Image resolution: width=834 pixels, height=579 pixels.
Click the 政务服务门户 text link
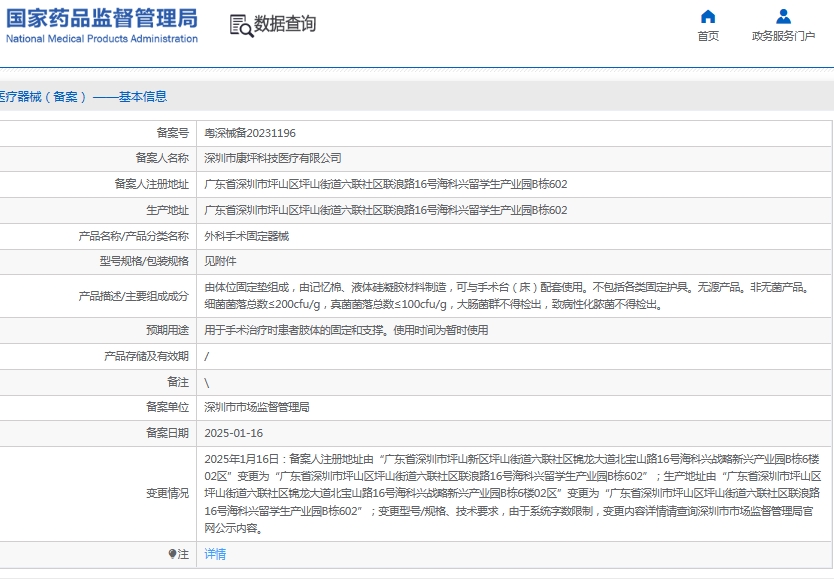[x=783, y=36]
